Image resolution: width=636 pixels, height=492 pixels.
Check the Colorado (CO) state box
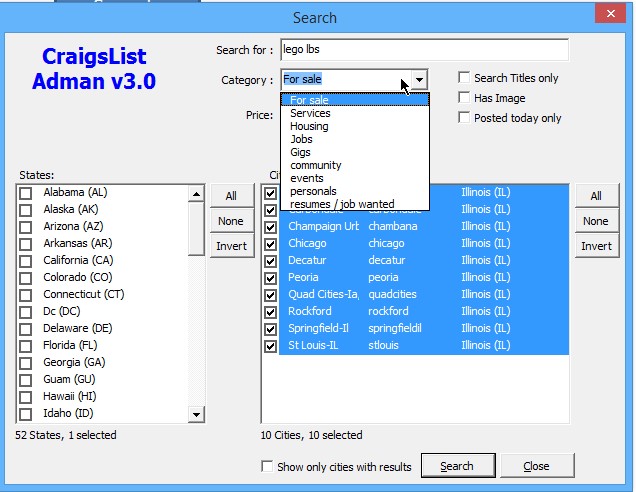click(26, 278)
